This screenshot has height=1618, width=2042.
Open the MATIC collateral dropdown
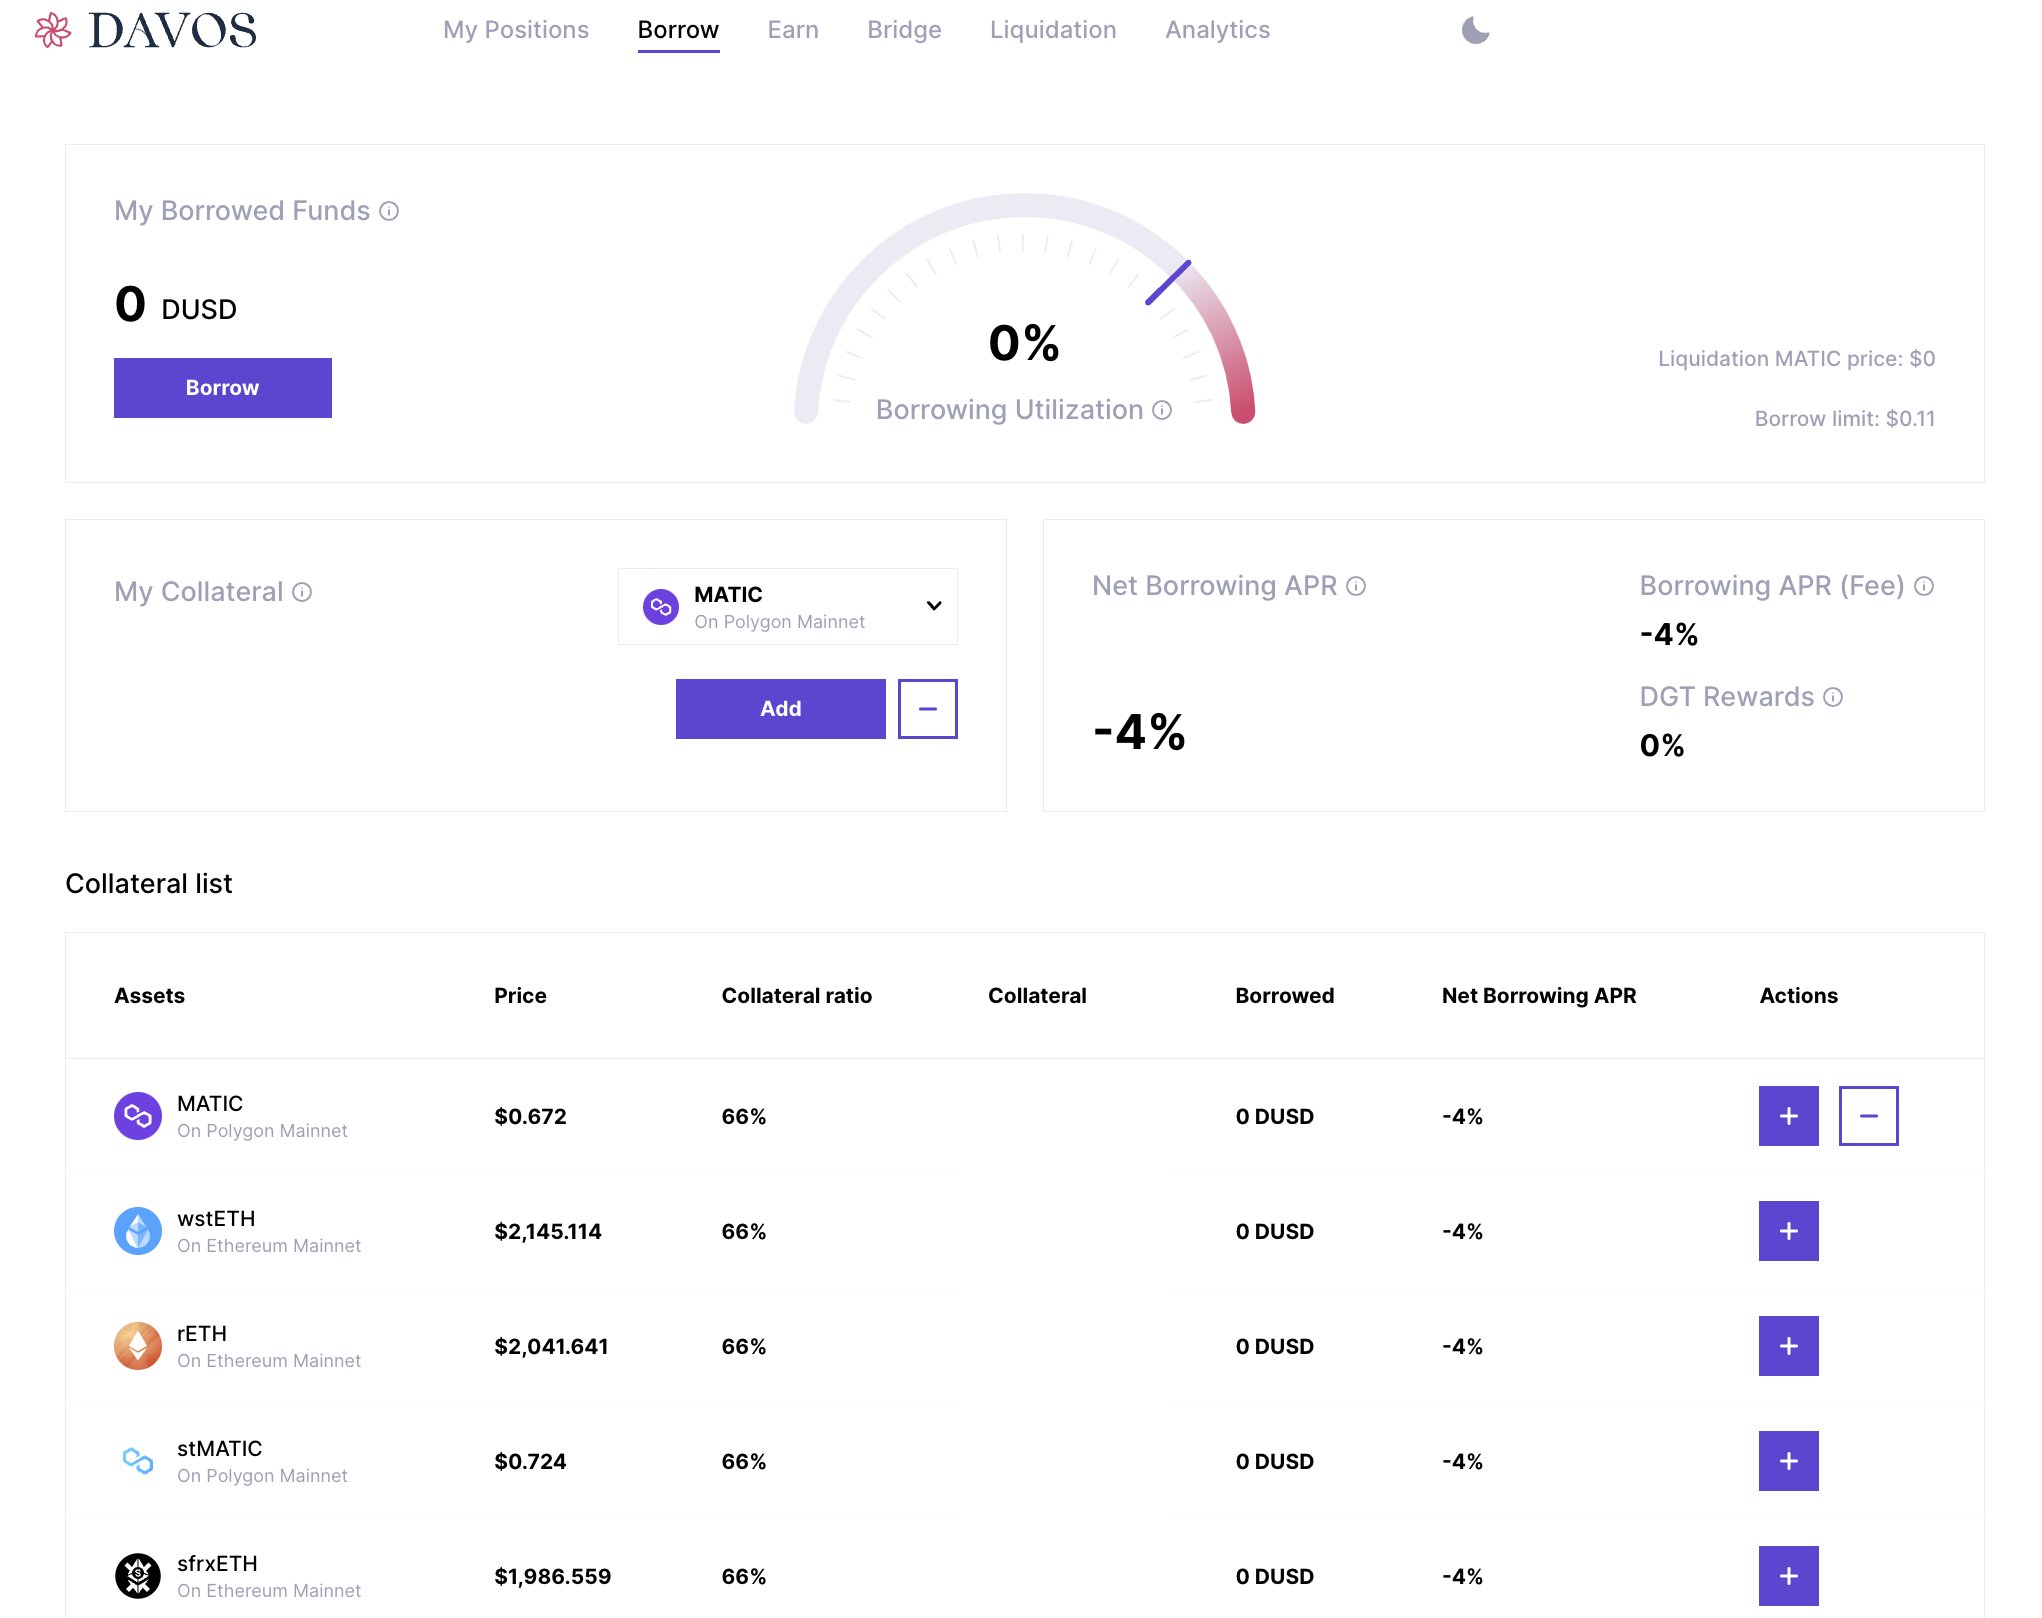[x=787, y=607]
